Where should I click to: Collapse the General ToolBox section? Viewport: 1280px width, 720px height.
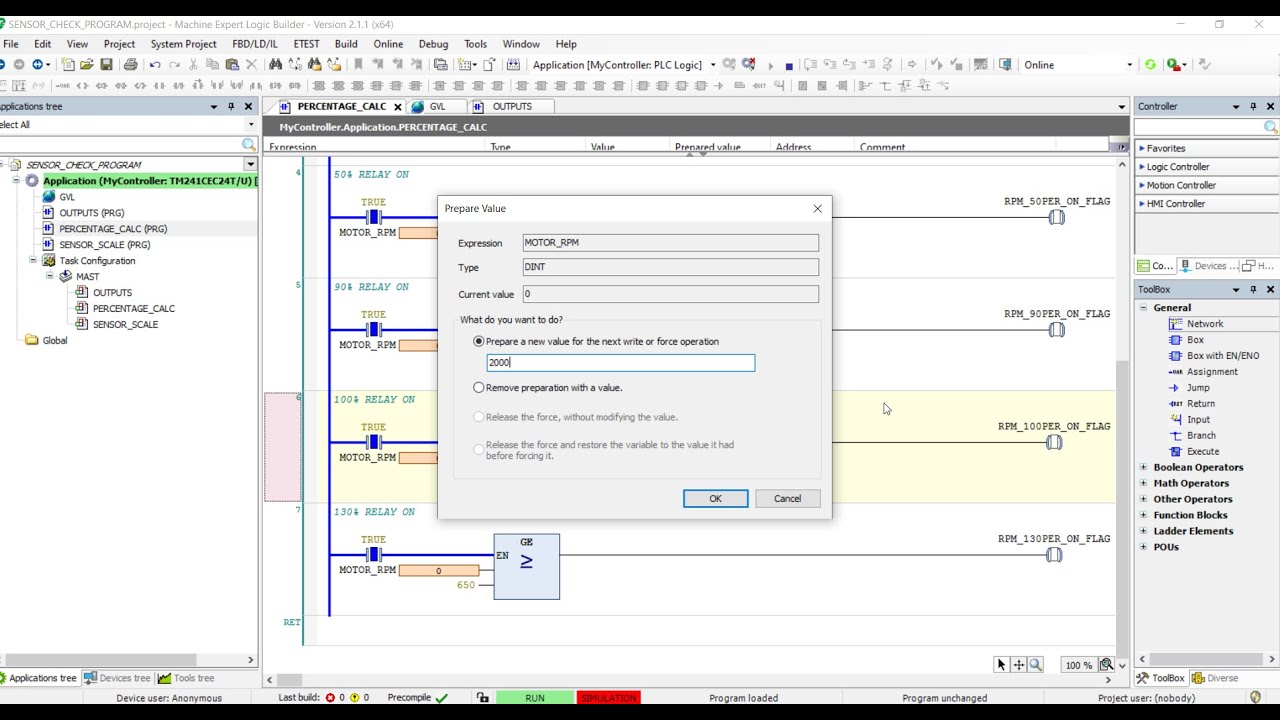coord(1144,308)
